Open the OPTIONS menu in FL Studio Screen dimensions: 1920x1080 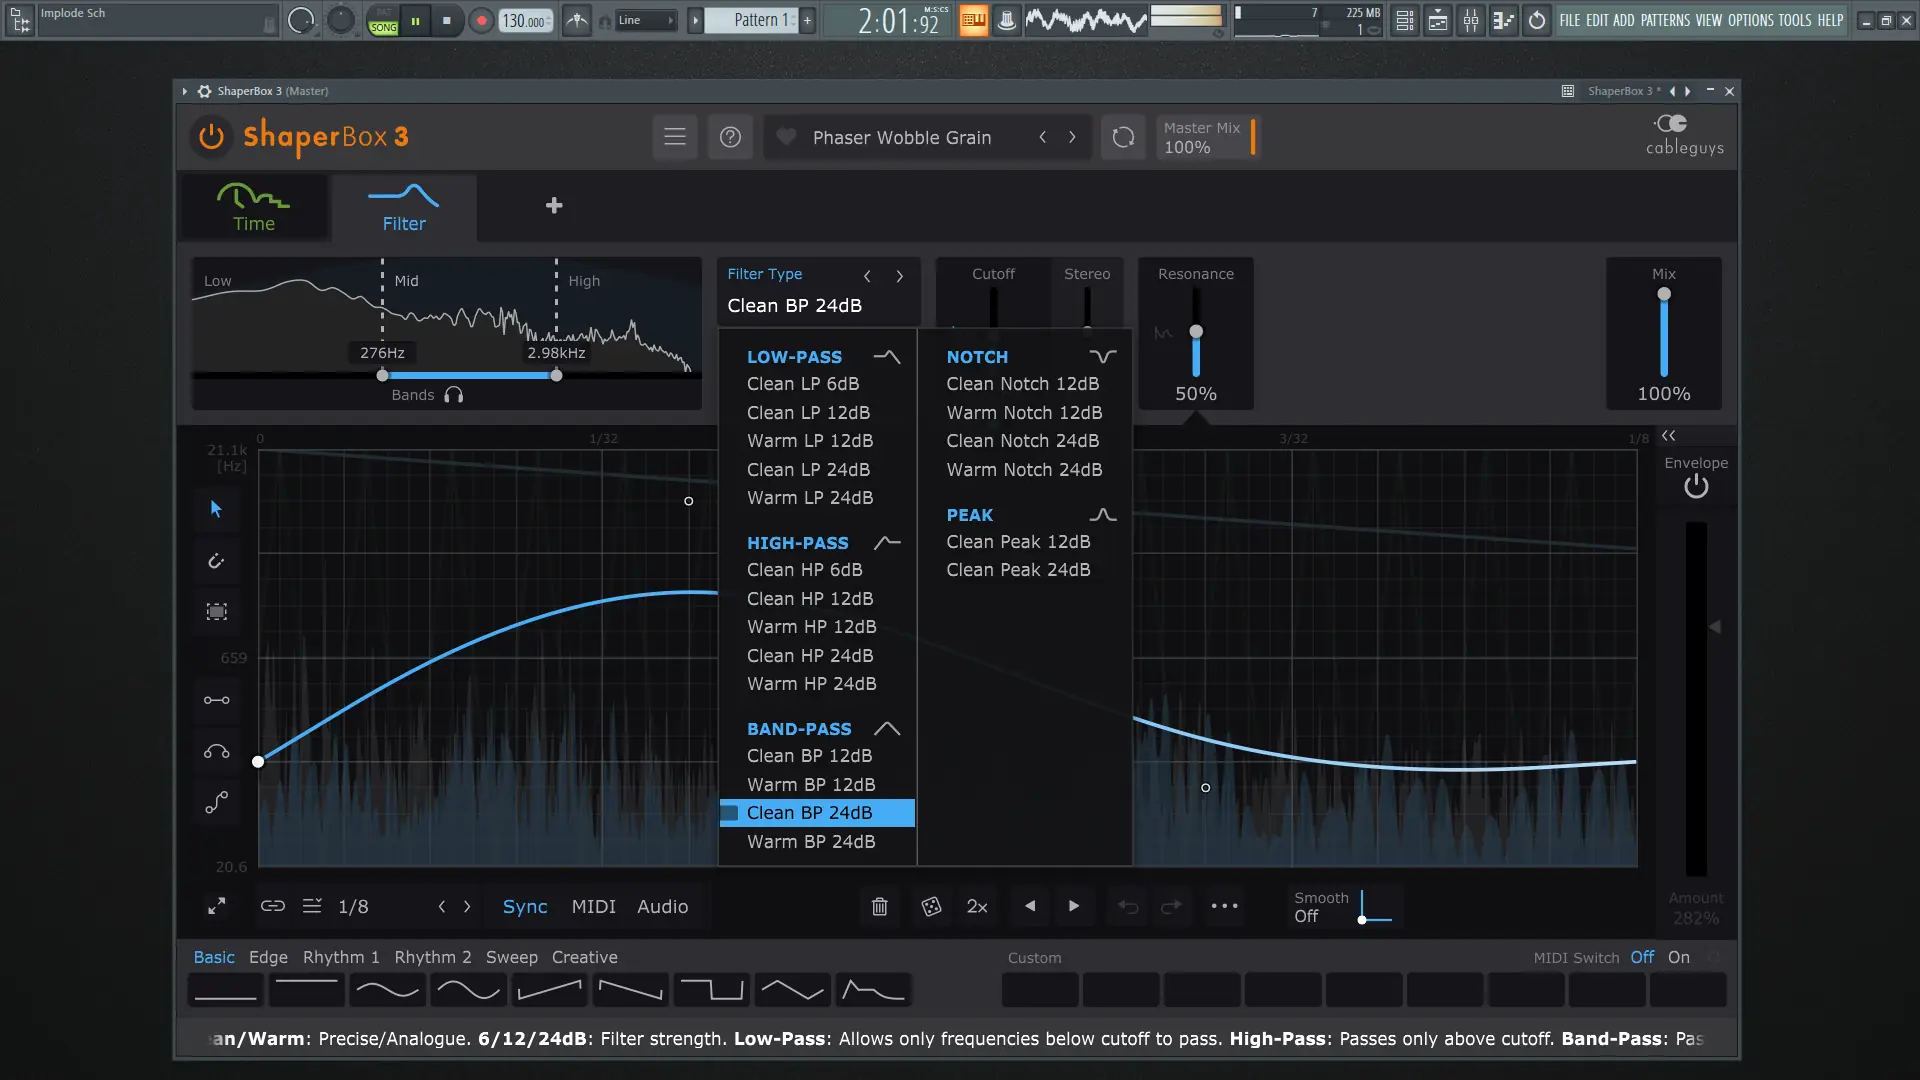pos(1750,20)
